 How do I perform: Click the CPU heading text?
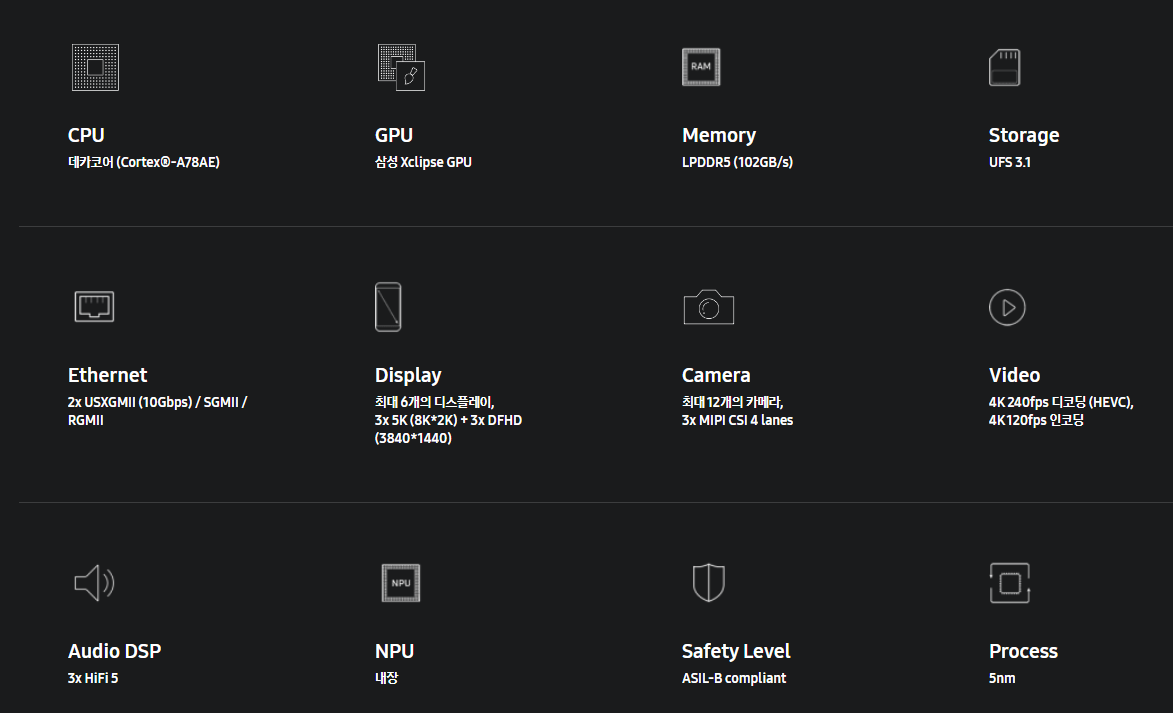tap(86, 135)
